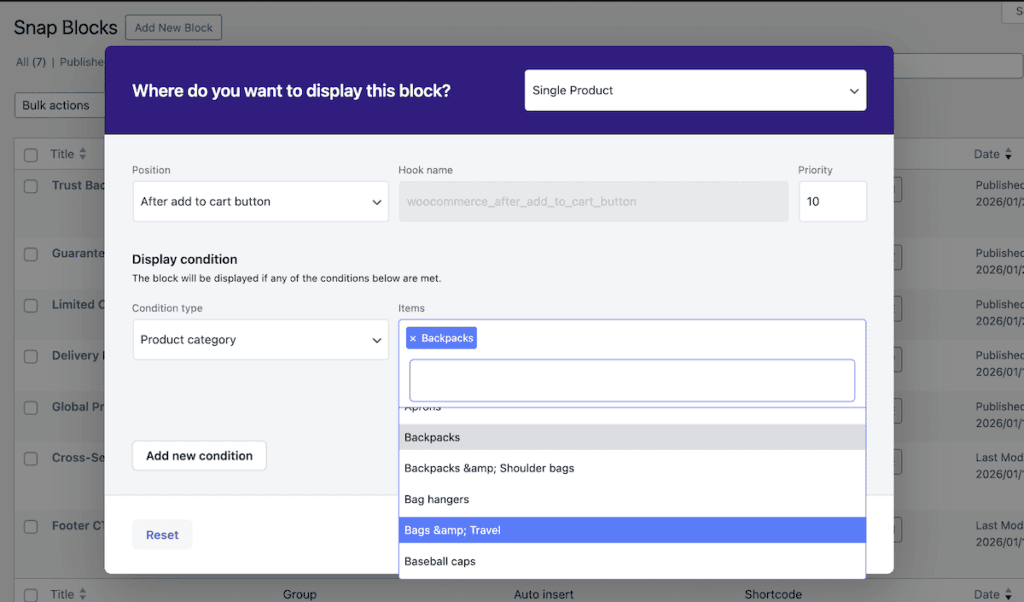The width and height of the screenshot is (1024, 602).
Task: Expand the Position dropdown
Action: [260, 201]
